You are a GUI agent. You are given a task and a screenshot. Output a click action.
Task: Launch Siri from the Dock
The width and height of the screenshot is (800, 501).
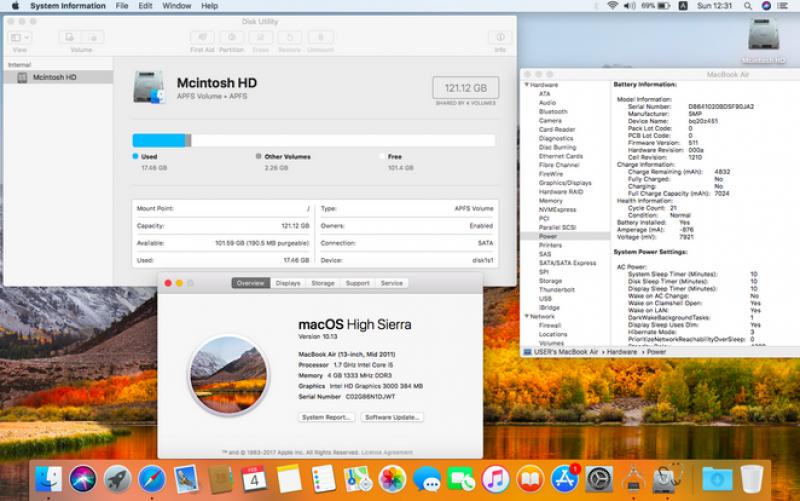pyautogui.click(x=83, y=479)
